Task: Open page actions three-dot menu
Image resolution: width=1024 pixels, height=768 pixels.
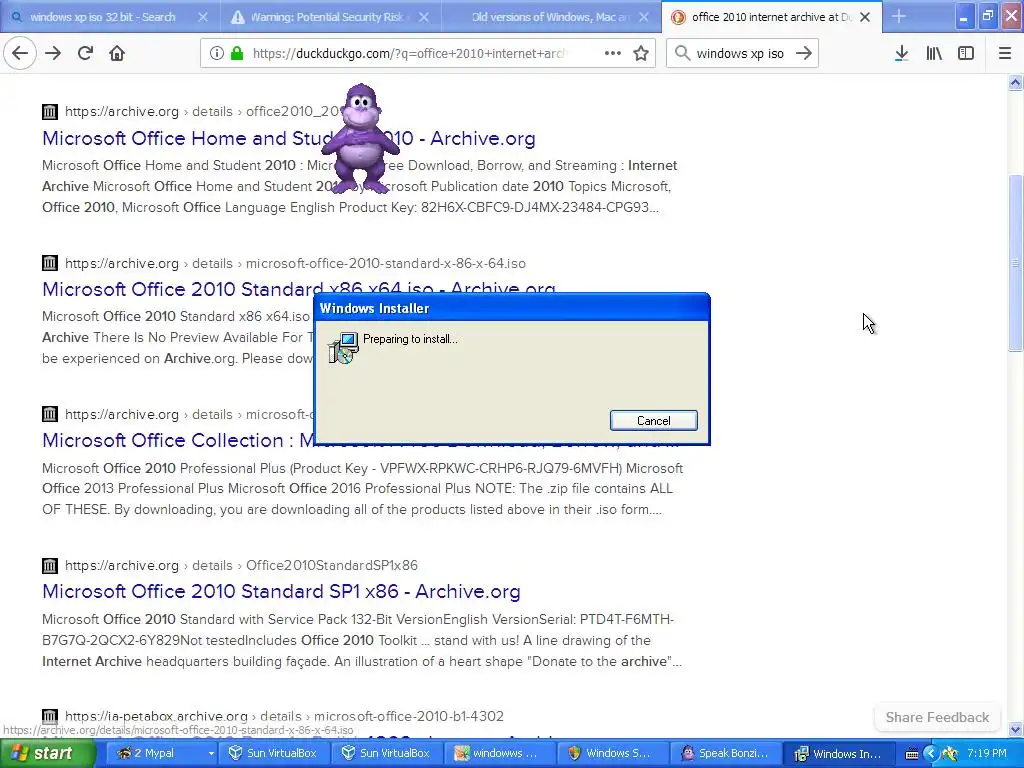Action: (x=613, y=53)
